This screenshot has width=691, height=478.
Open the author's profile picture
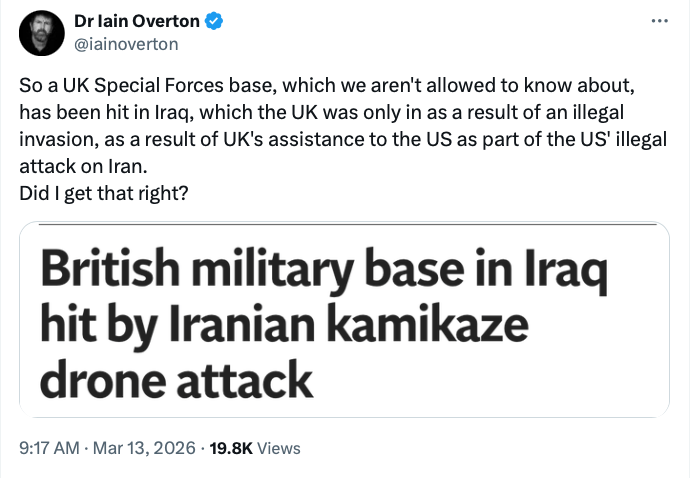(x=42, y=31)
